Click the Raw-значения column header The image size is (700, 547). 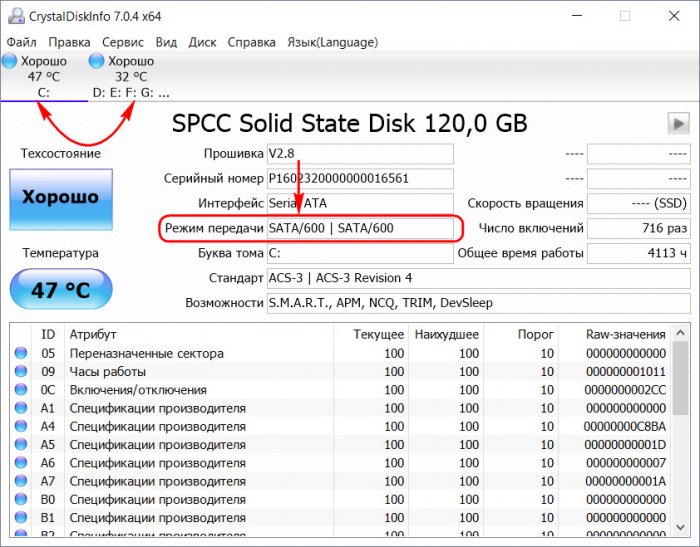coord(615,334)
